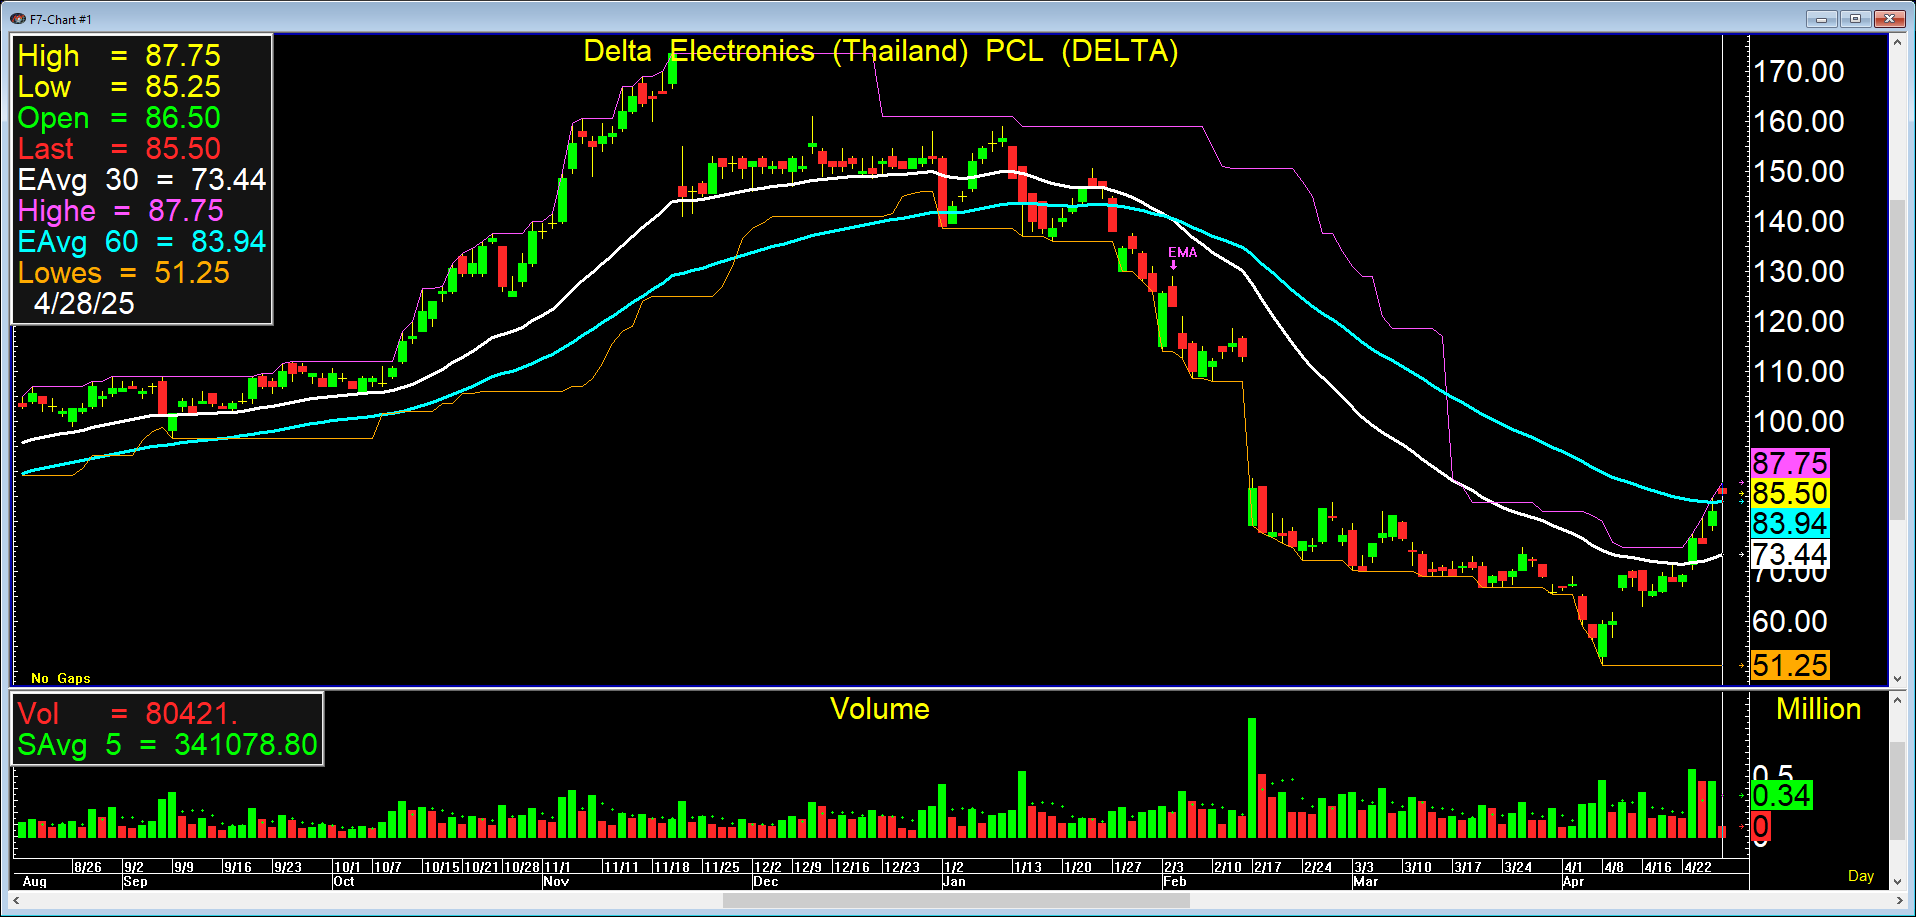Click the Lowes = 51.25 legend line
Viewport: 1916px width, 917px height.
coord(124,272)
